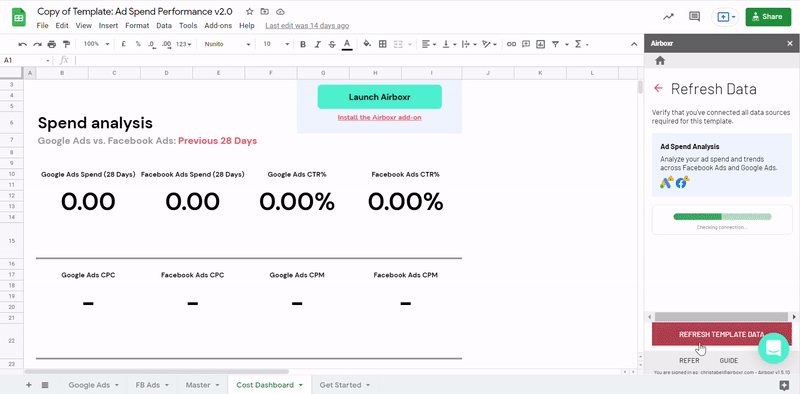Open Install the Airboxr add-on link
This screenshot has width=800, height=394.
click(x=380, y=117)
